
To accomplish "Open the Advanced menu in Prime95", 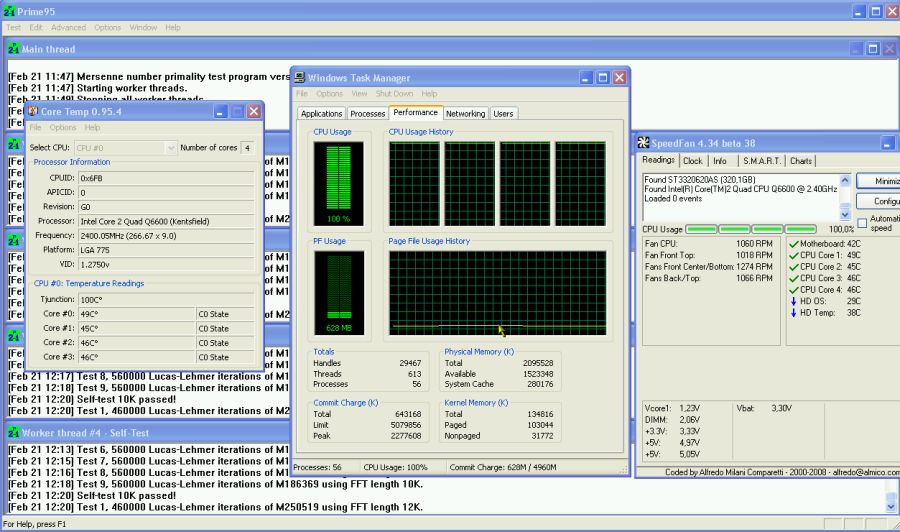I will point(68,27).
